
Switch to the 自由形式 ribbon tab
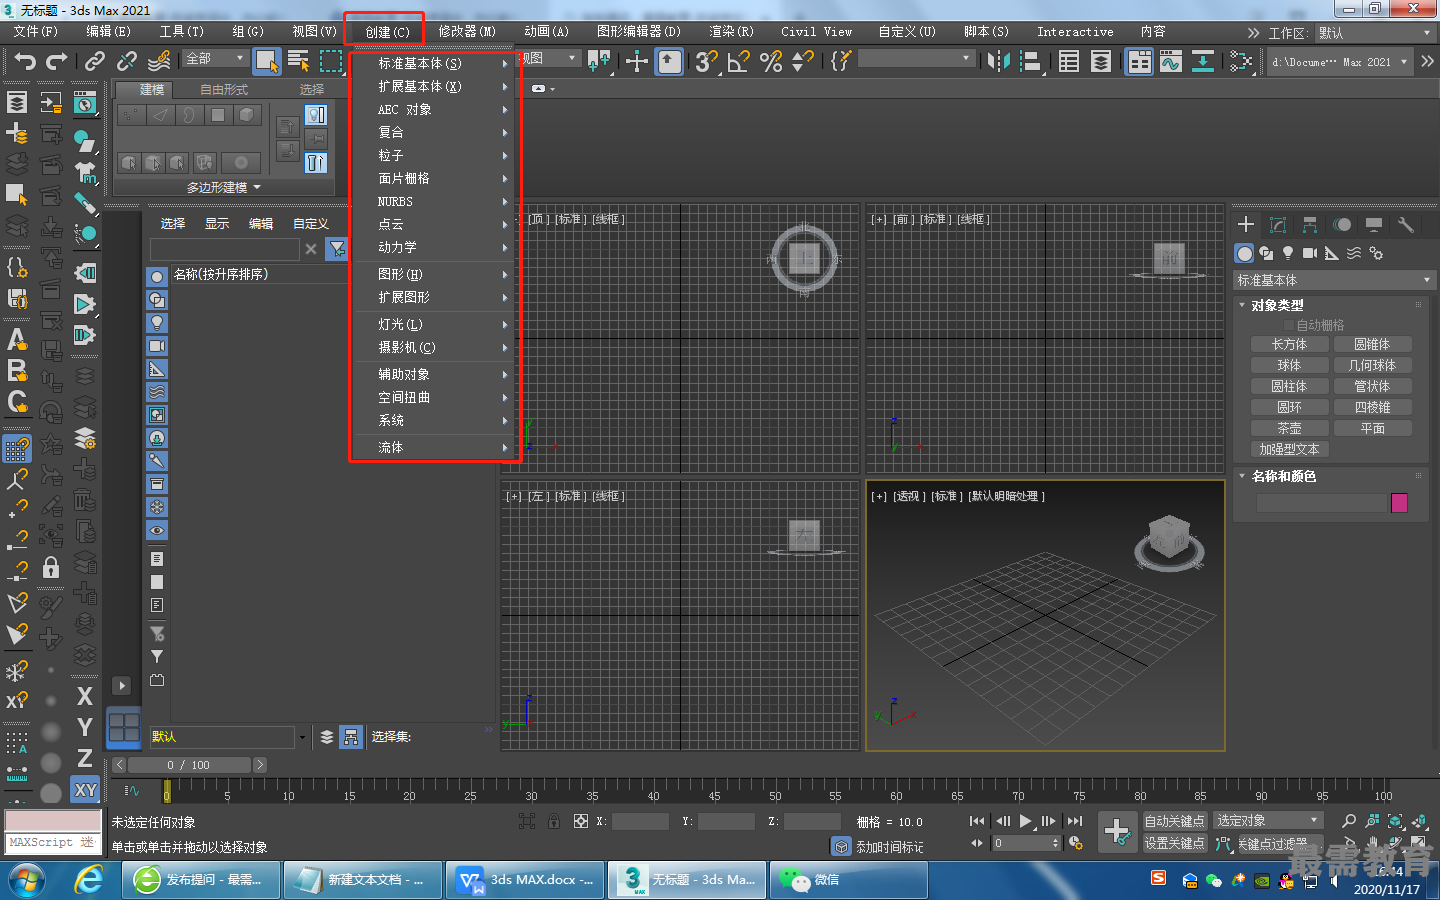224,90
